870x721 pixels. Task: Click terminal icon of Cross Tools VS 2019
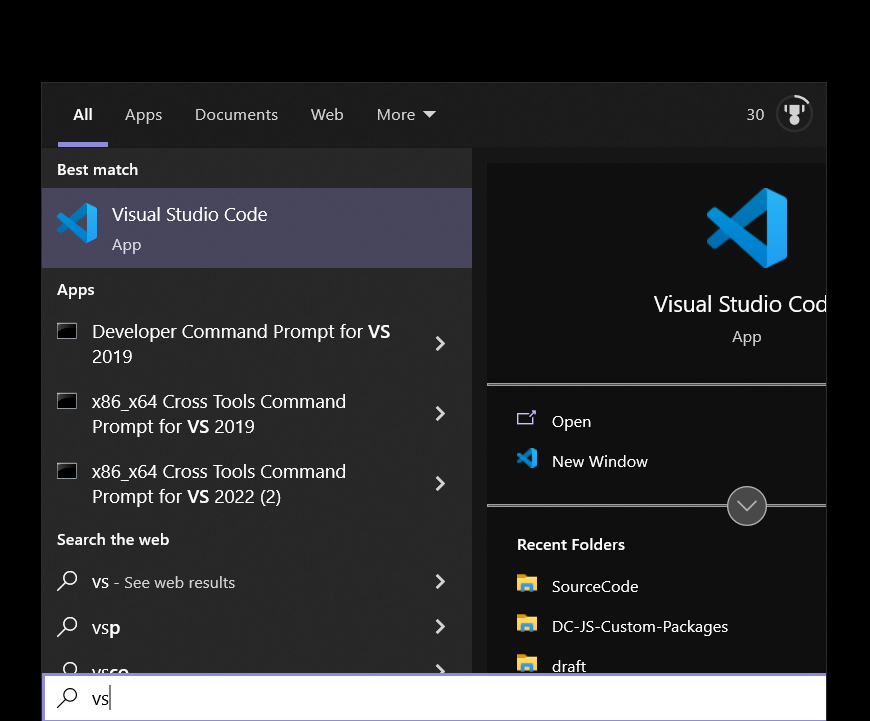point(67,401)
